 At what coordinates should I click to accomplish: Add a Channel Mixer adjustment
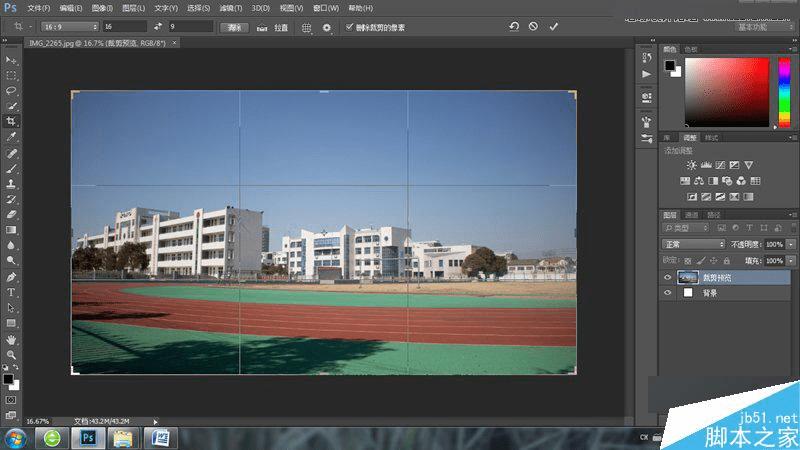[x=741, y=181]
